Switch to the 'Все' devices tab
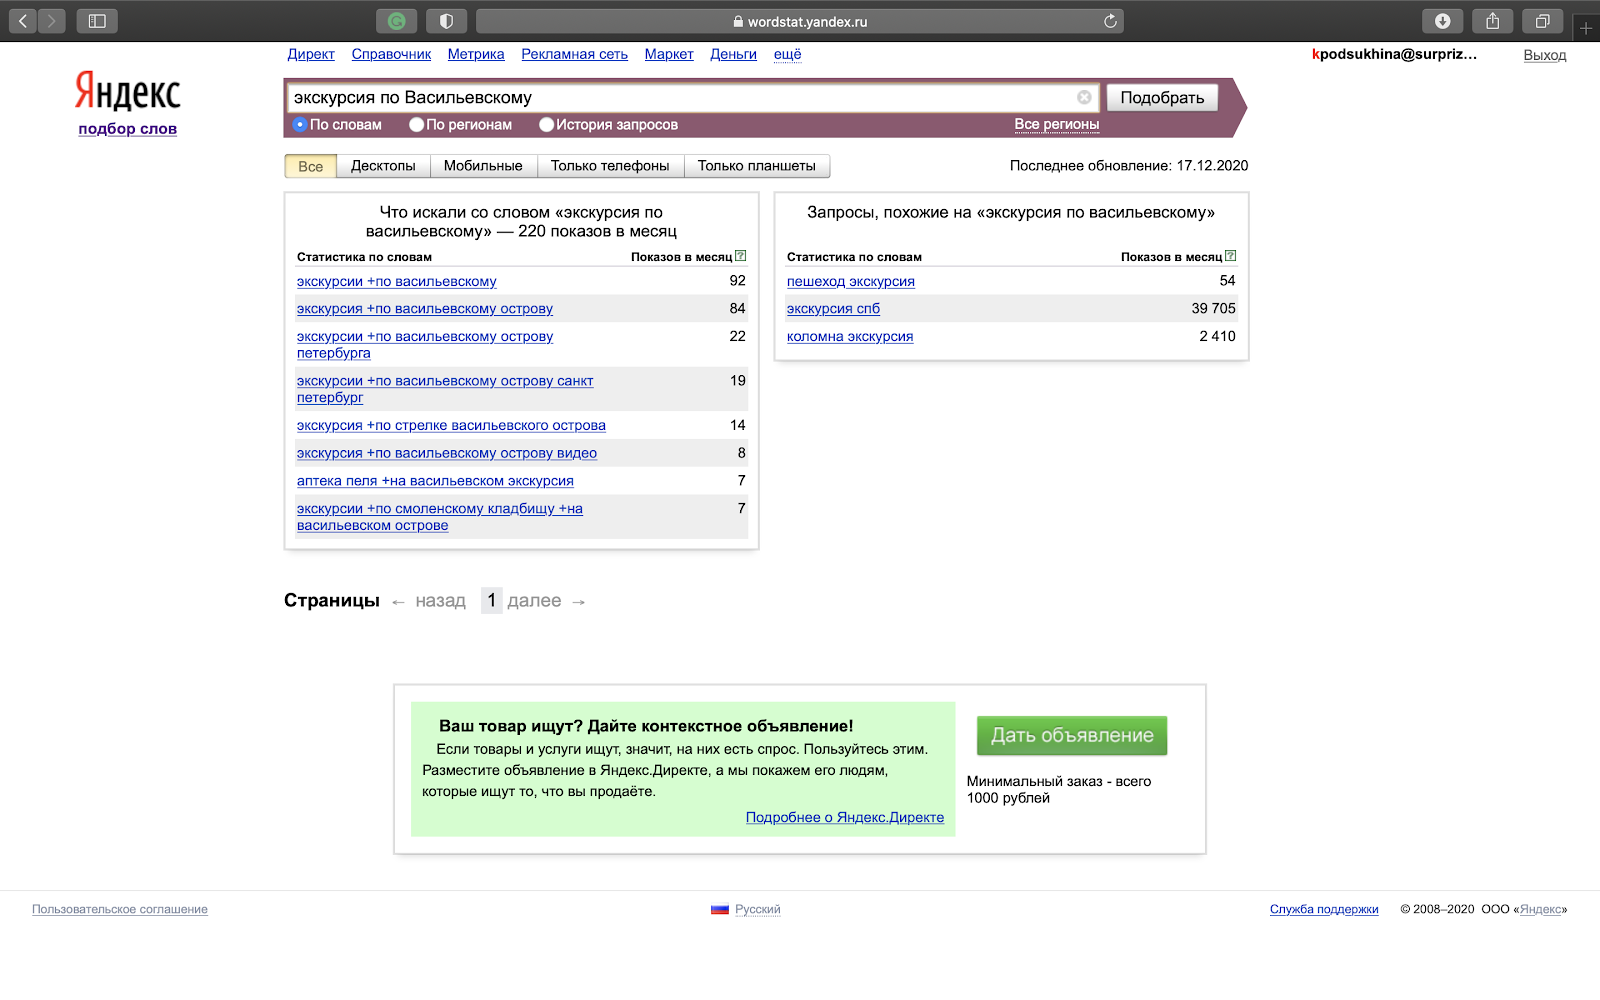This screenshot has width=1600, height=1000. (311, 166)
